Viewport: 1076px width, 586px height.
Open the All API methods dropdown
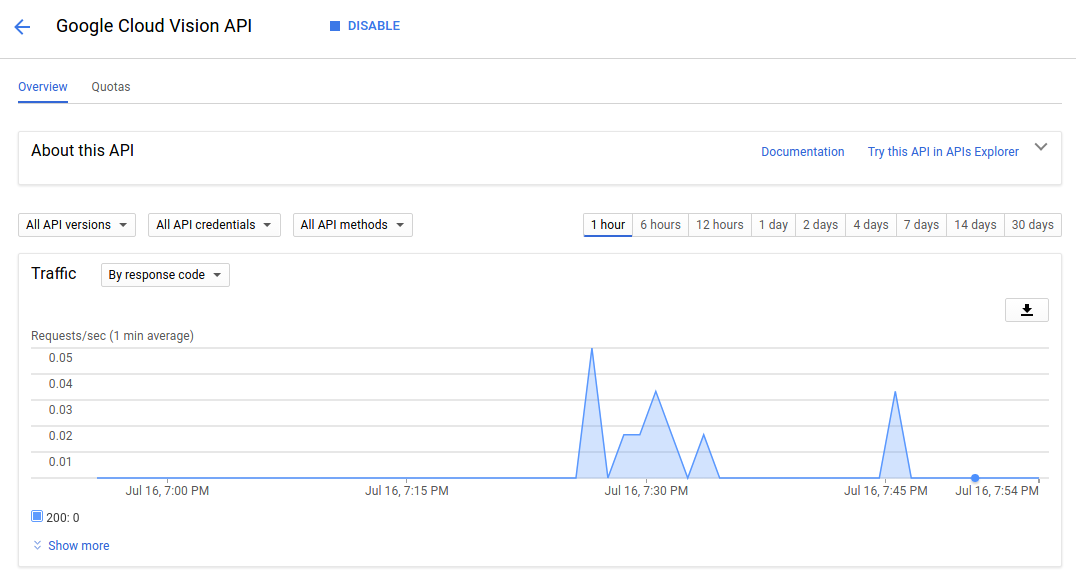[x=353, y=225]
